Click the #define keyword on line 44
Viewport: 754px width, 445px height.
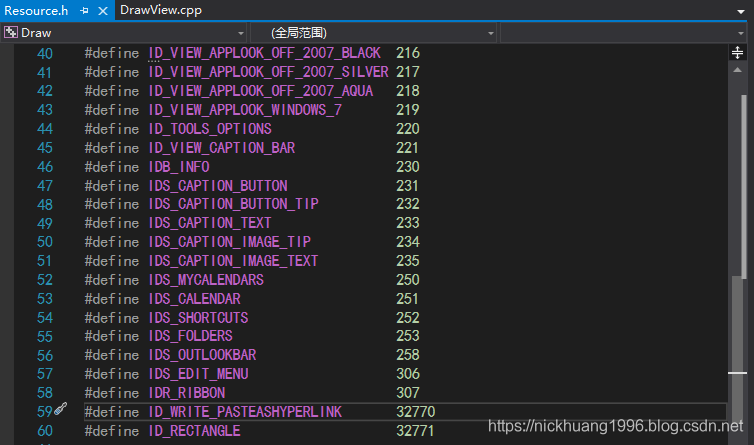[112, 129]
